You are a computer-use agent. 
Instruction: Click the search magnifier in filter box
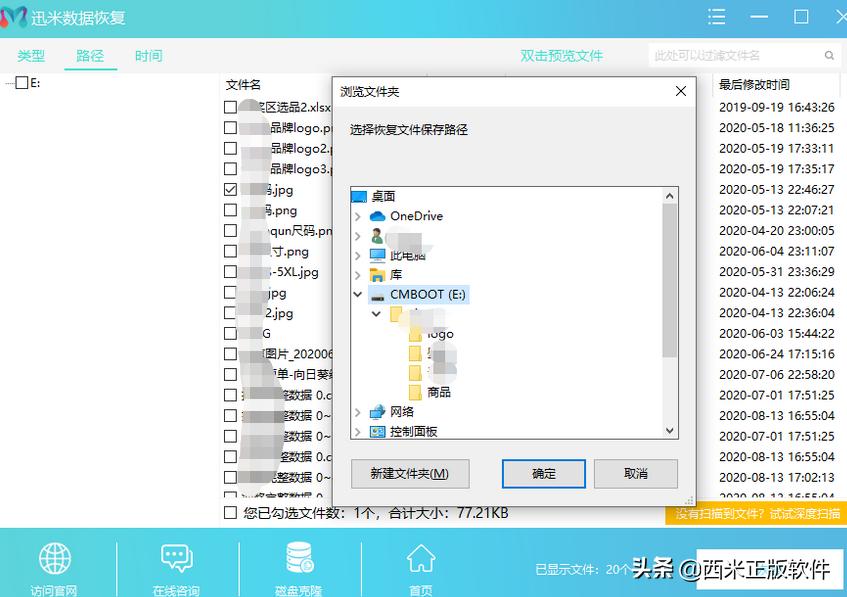(x=830, y=56)
